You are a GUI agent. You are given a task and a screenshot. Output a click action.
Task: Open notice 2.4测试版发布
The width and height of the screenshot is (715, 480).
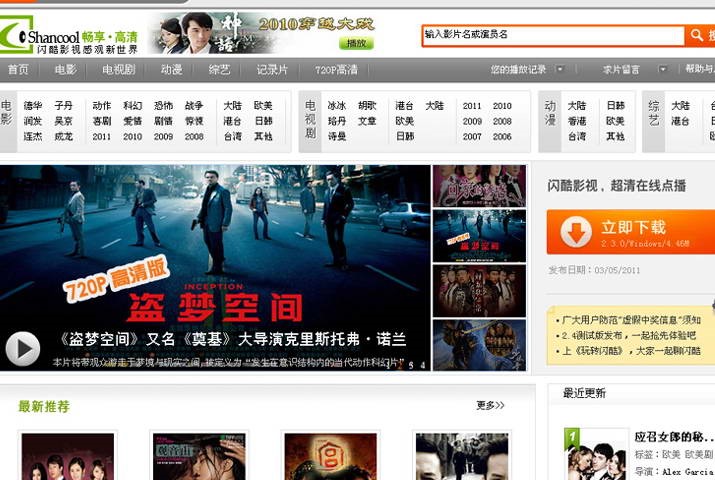click(629, 335)
